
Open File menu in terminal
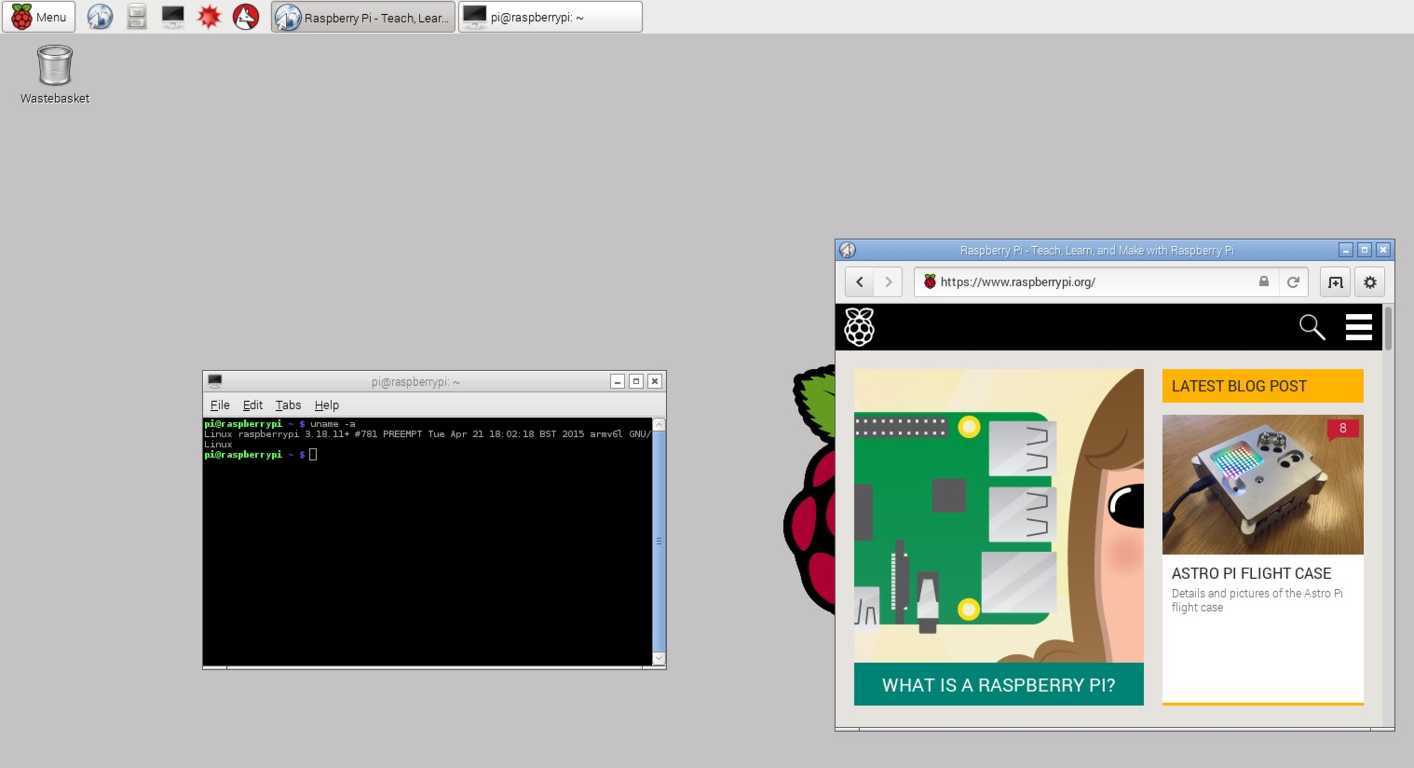220,405
